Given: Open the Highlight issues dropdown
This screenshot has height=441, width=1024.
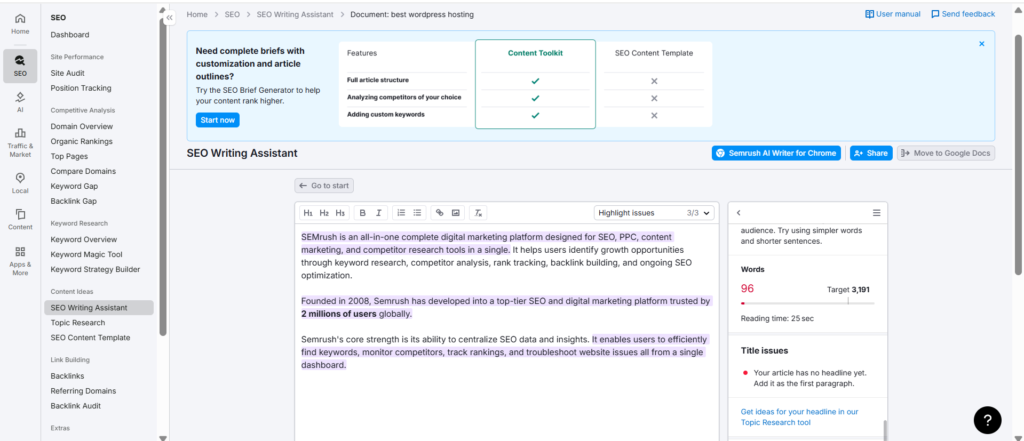Looking at the screenshot, I should (x=654, y=212).
